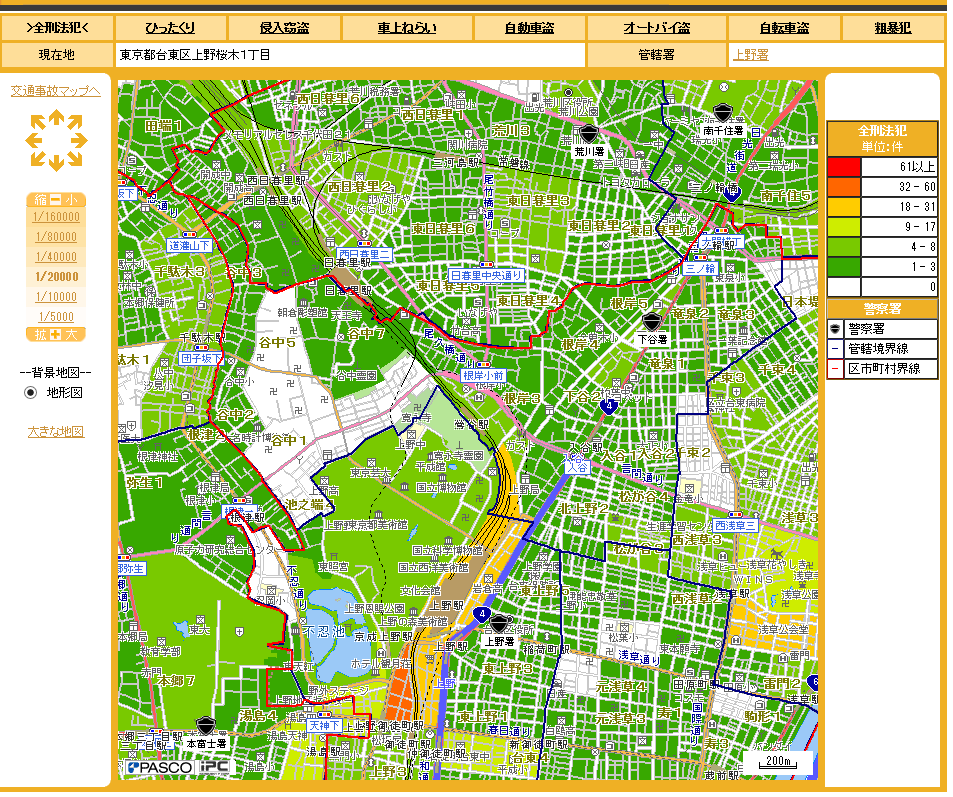Pan the map west with left arrow
The width and height of the screenshot is (953, 797).
coord(34,140)
